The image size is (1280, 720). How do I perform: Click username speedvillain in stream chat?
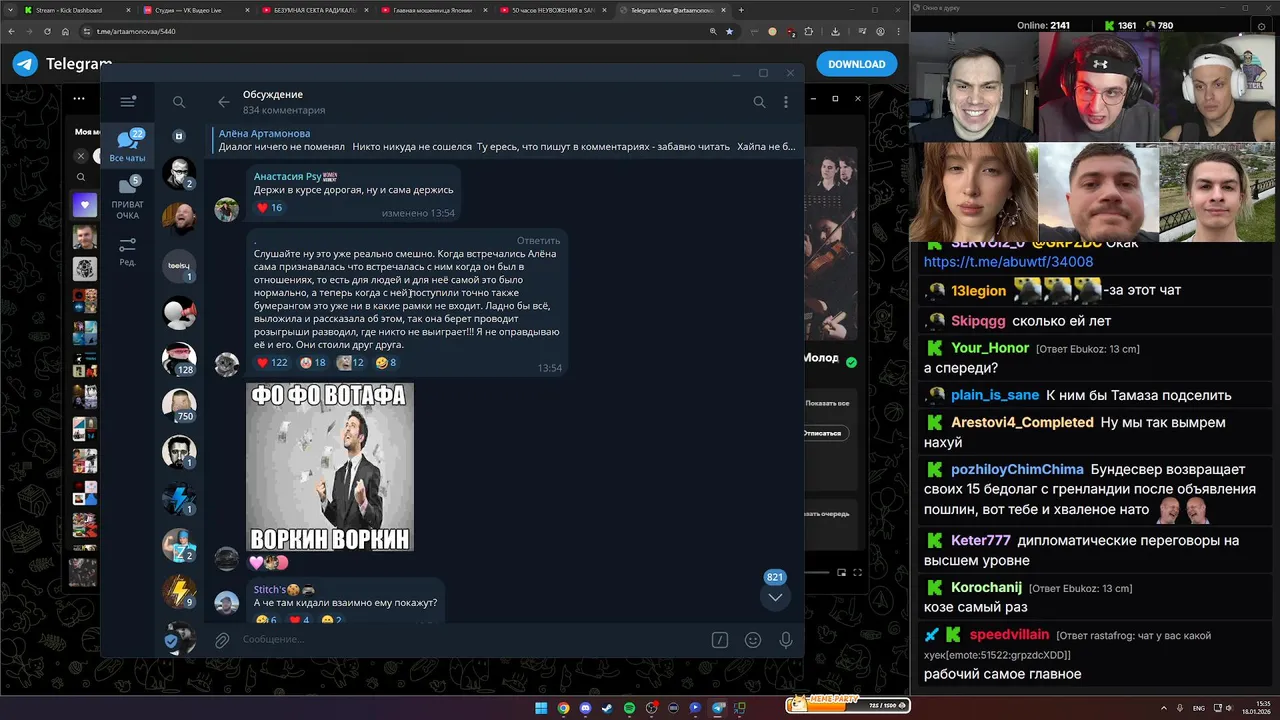click(x=1009, y=634)
